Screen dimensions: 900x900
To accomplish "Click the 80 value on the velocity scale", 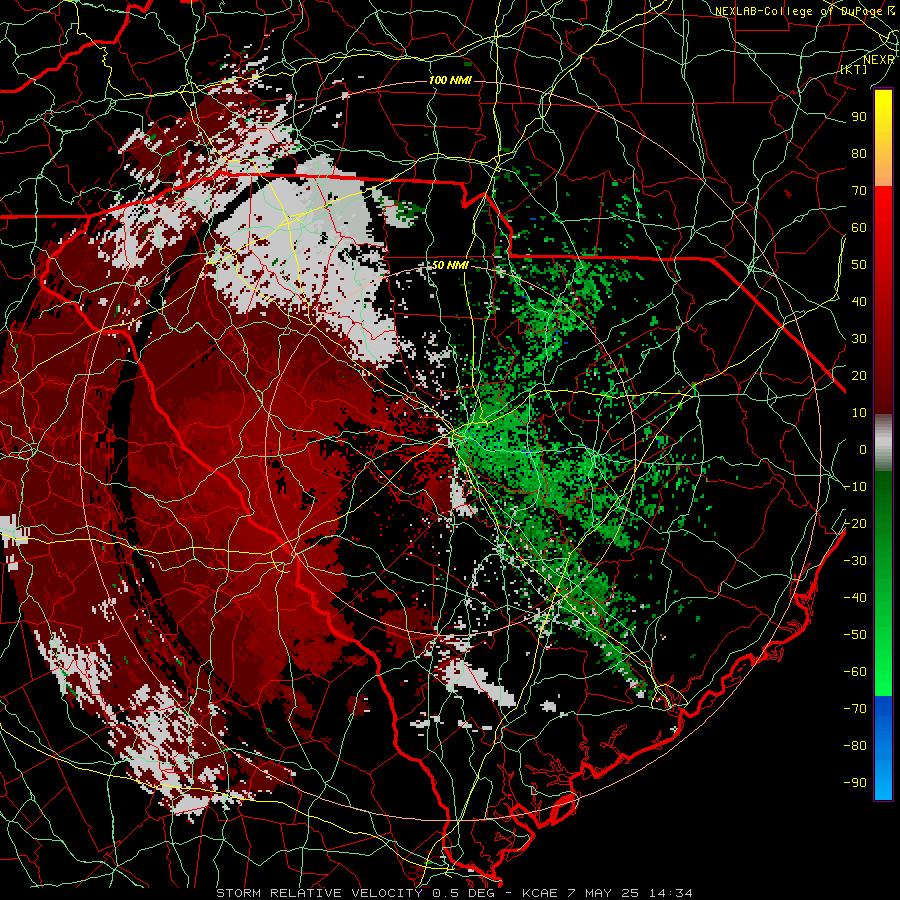I will point(859,153).
